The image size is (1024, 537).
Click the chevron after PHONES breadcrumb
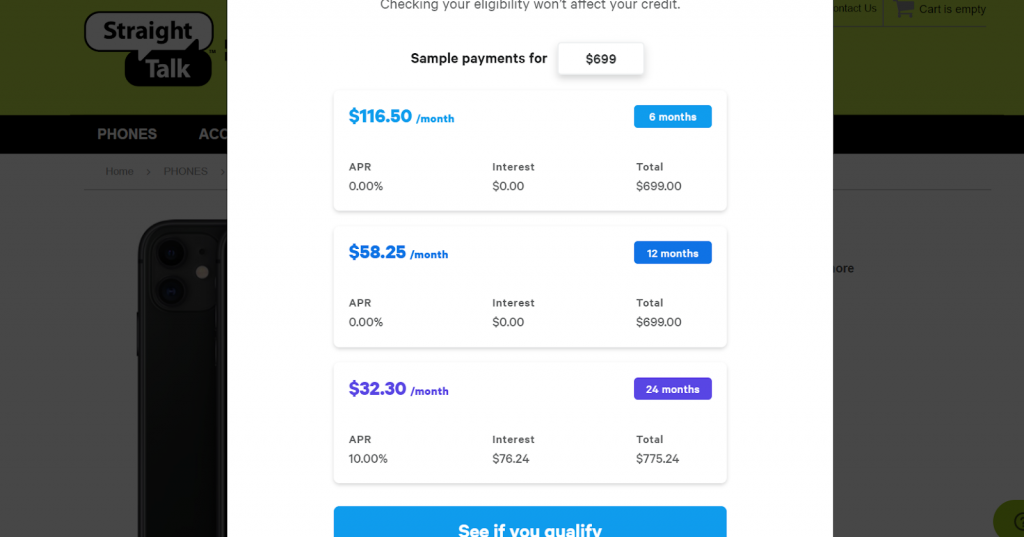tap(221, 172)
